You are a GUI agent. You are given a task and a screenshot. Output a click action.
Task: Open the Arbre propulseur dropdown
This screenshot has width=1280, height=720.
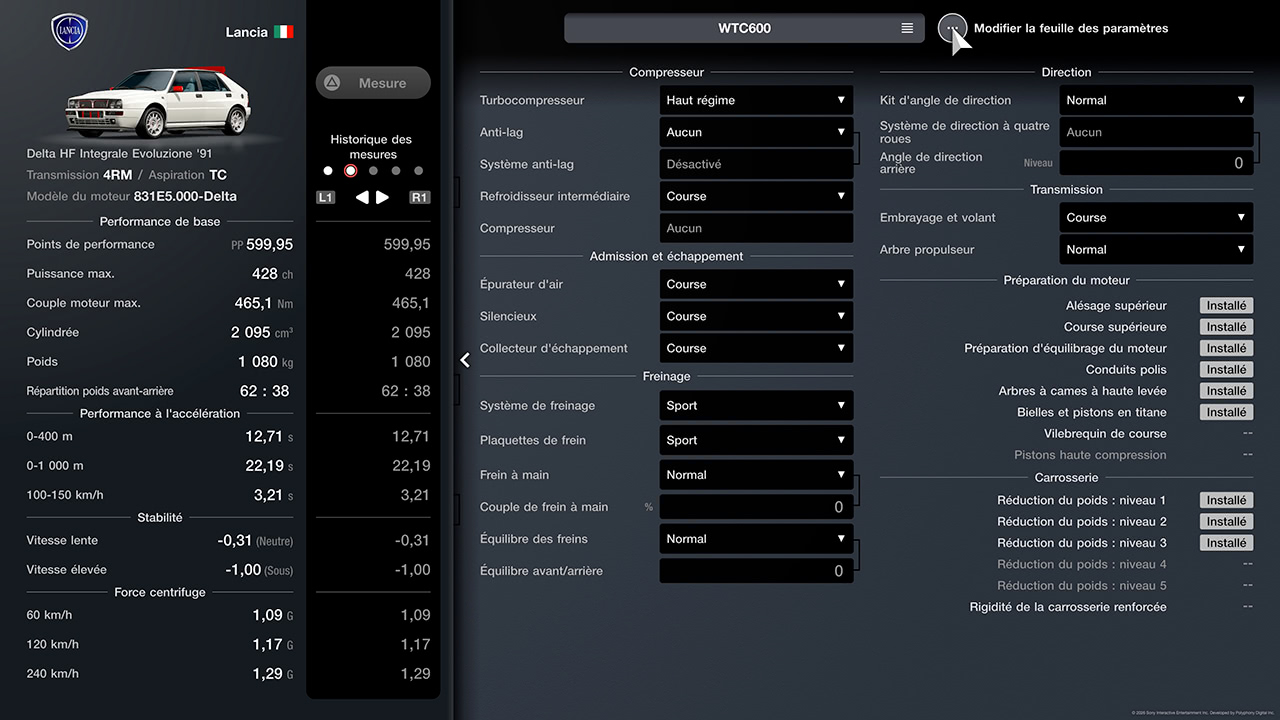pos(1156,249)
